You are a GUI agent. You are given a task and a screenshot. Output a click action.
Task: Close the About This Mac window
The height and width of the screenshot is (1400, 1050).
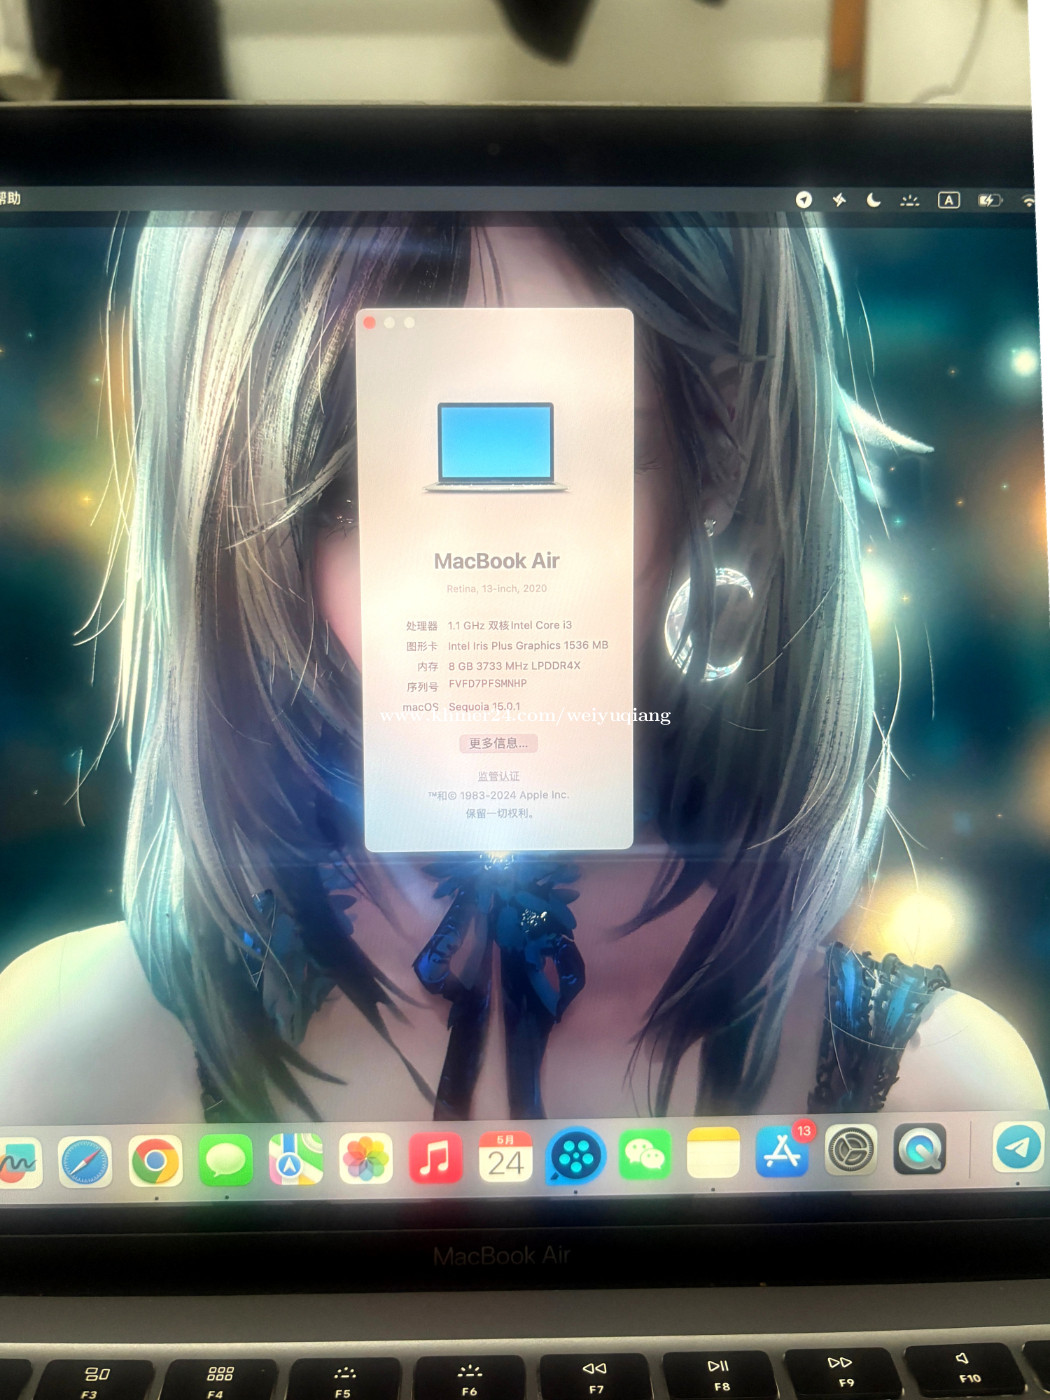pyautogui.click(x=370, y=322)
